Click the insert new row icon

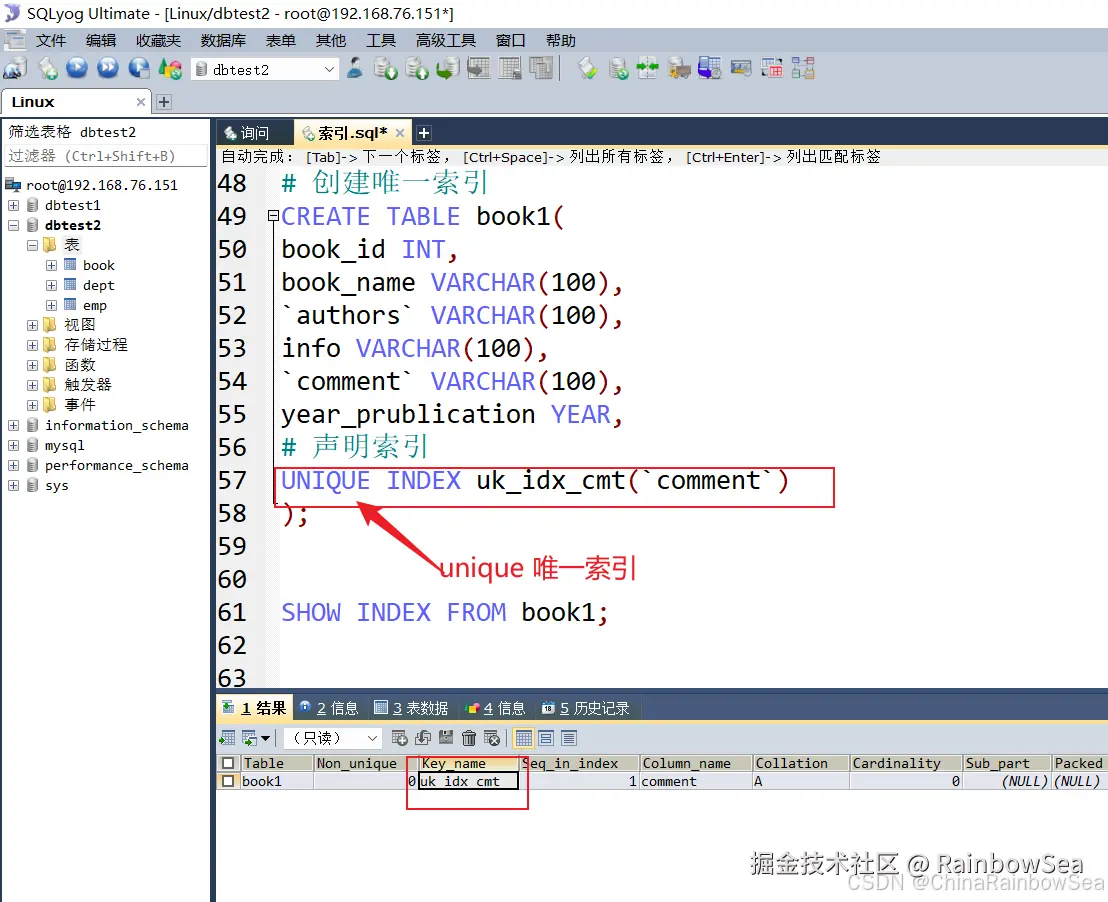click(399, 738)
